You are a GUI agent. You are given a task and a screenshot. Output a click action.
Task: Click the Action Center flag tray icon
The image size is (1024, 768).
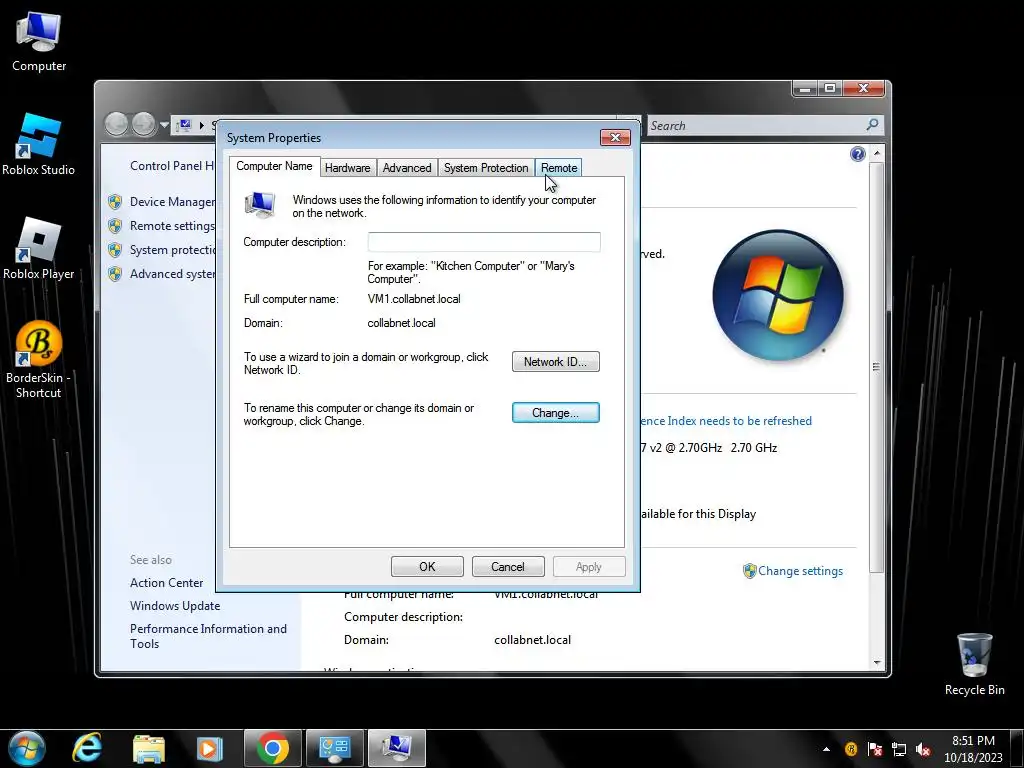pyautogui.click(x=875, y=749)
